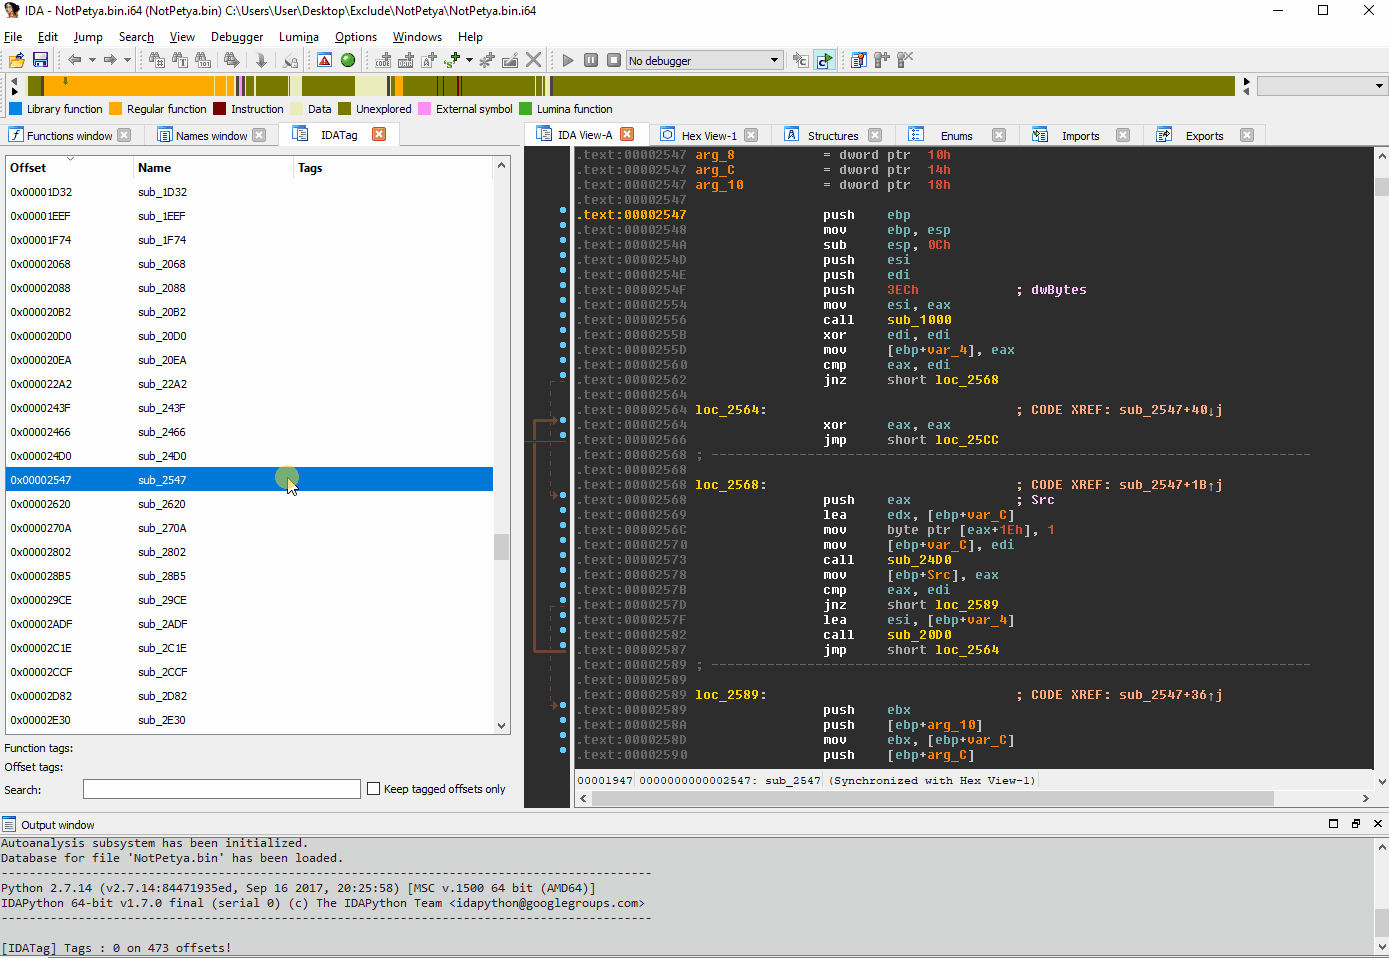Maximize the Output window panel
The height and width of the screenshot is (958, 1389).
tap(1333, 824)
